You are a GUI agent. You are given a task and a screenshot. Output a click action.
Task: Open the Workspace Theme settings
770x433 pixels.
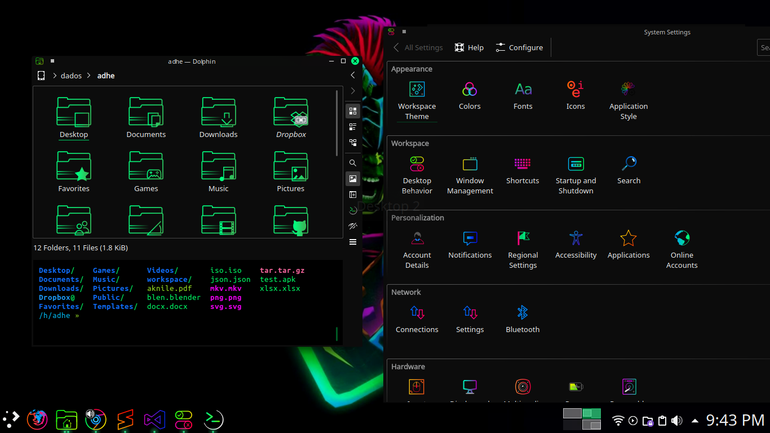416,101
